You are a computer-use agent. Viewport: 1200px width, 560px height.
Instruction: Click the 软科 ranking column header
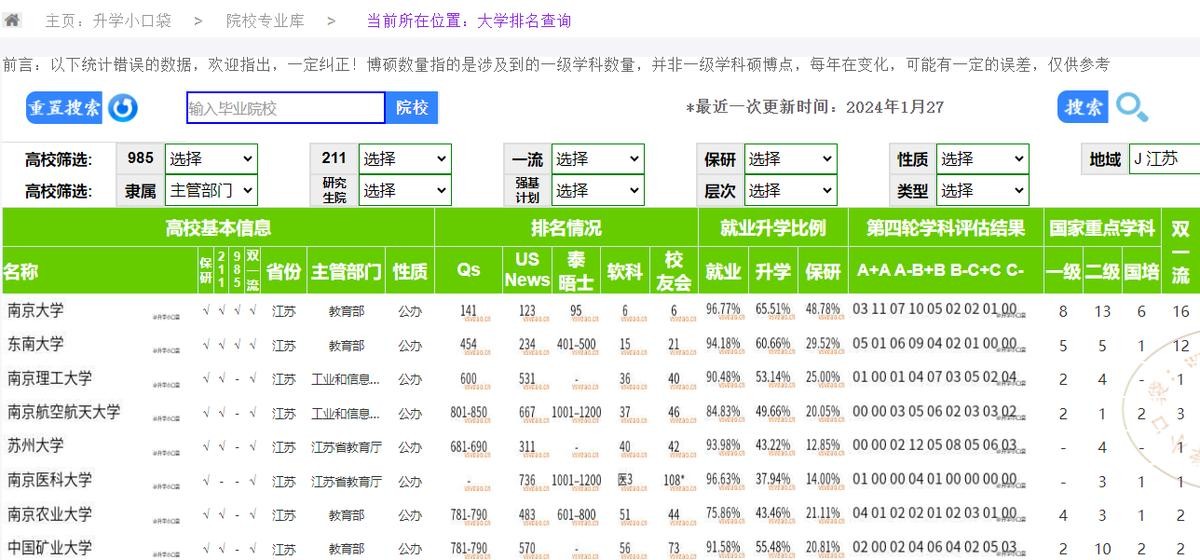[x=625, y=270]
